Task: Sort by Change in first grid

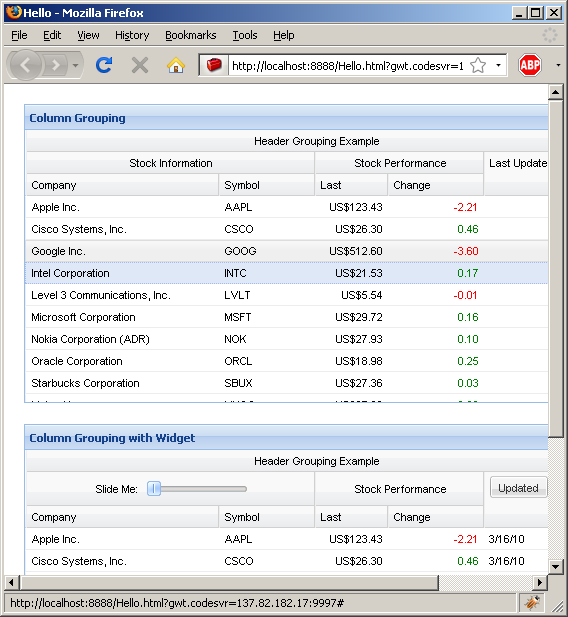Action: coord(435,185)
